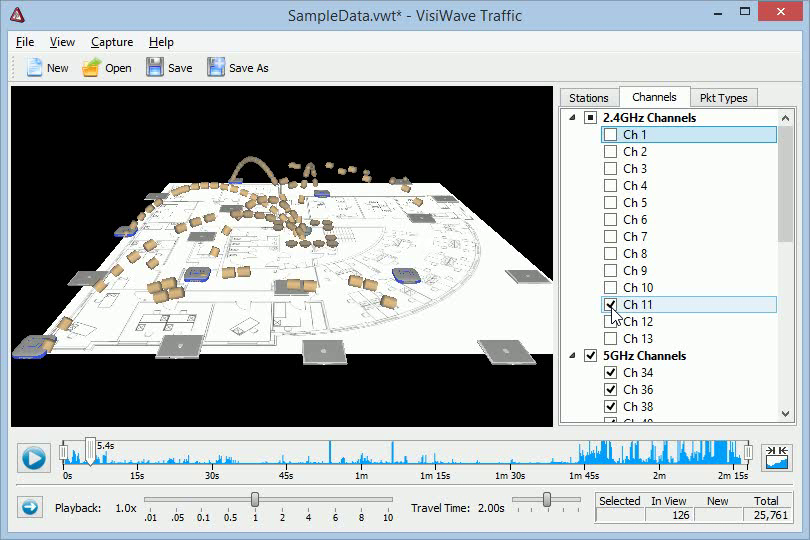The image size is (810, 540).
Task: Click the 2m label on the timeline
Action: click(659, 475)
